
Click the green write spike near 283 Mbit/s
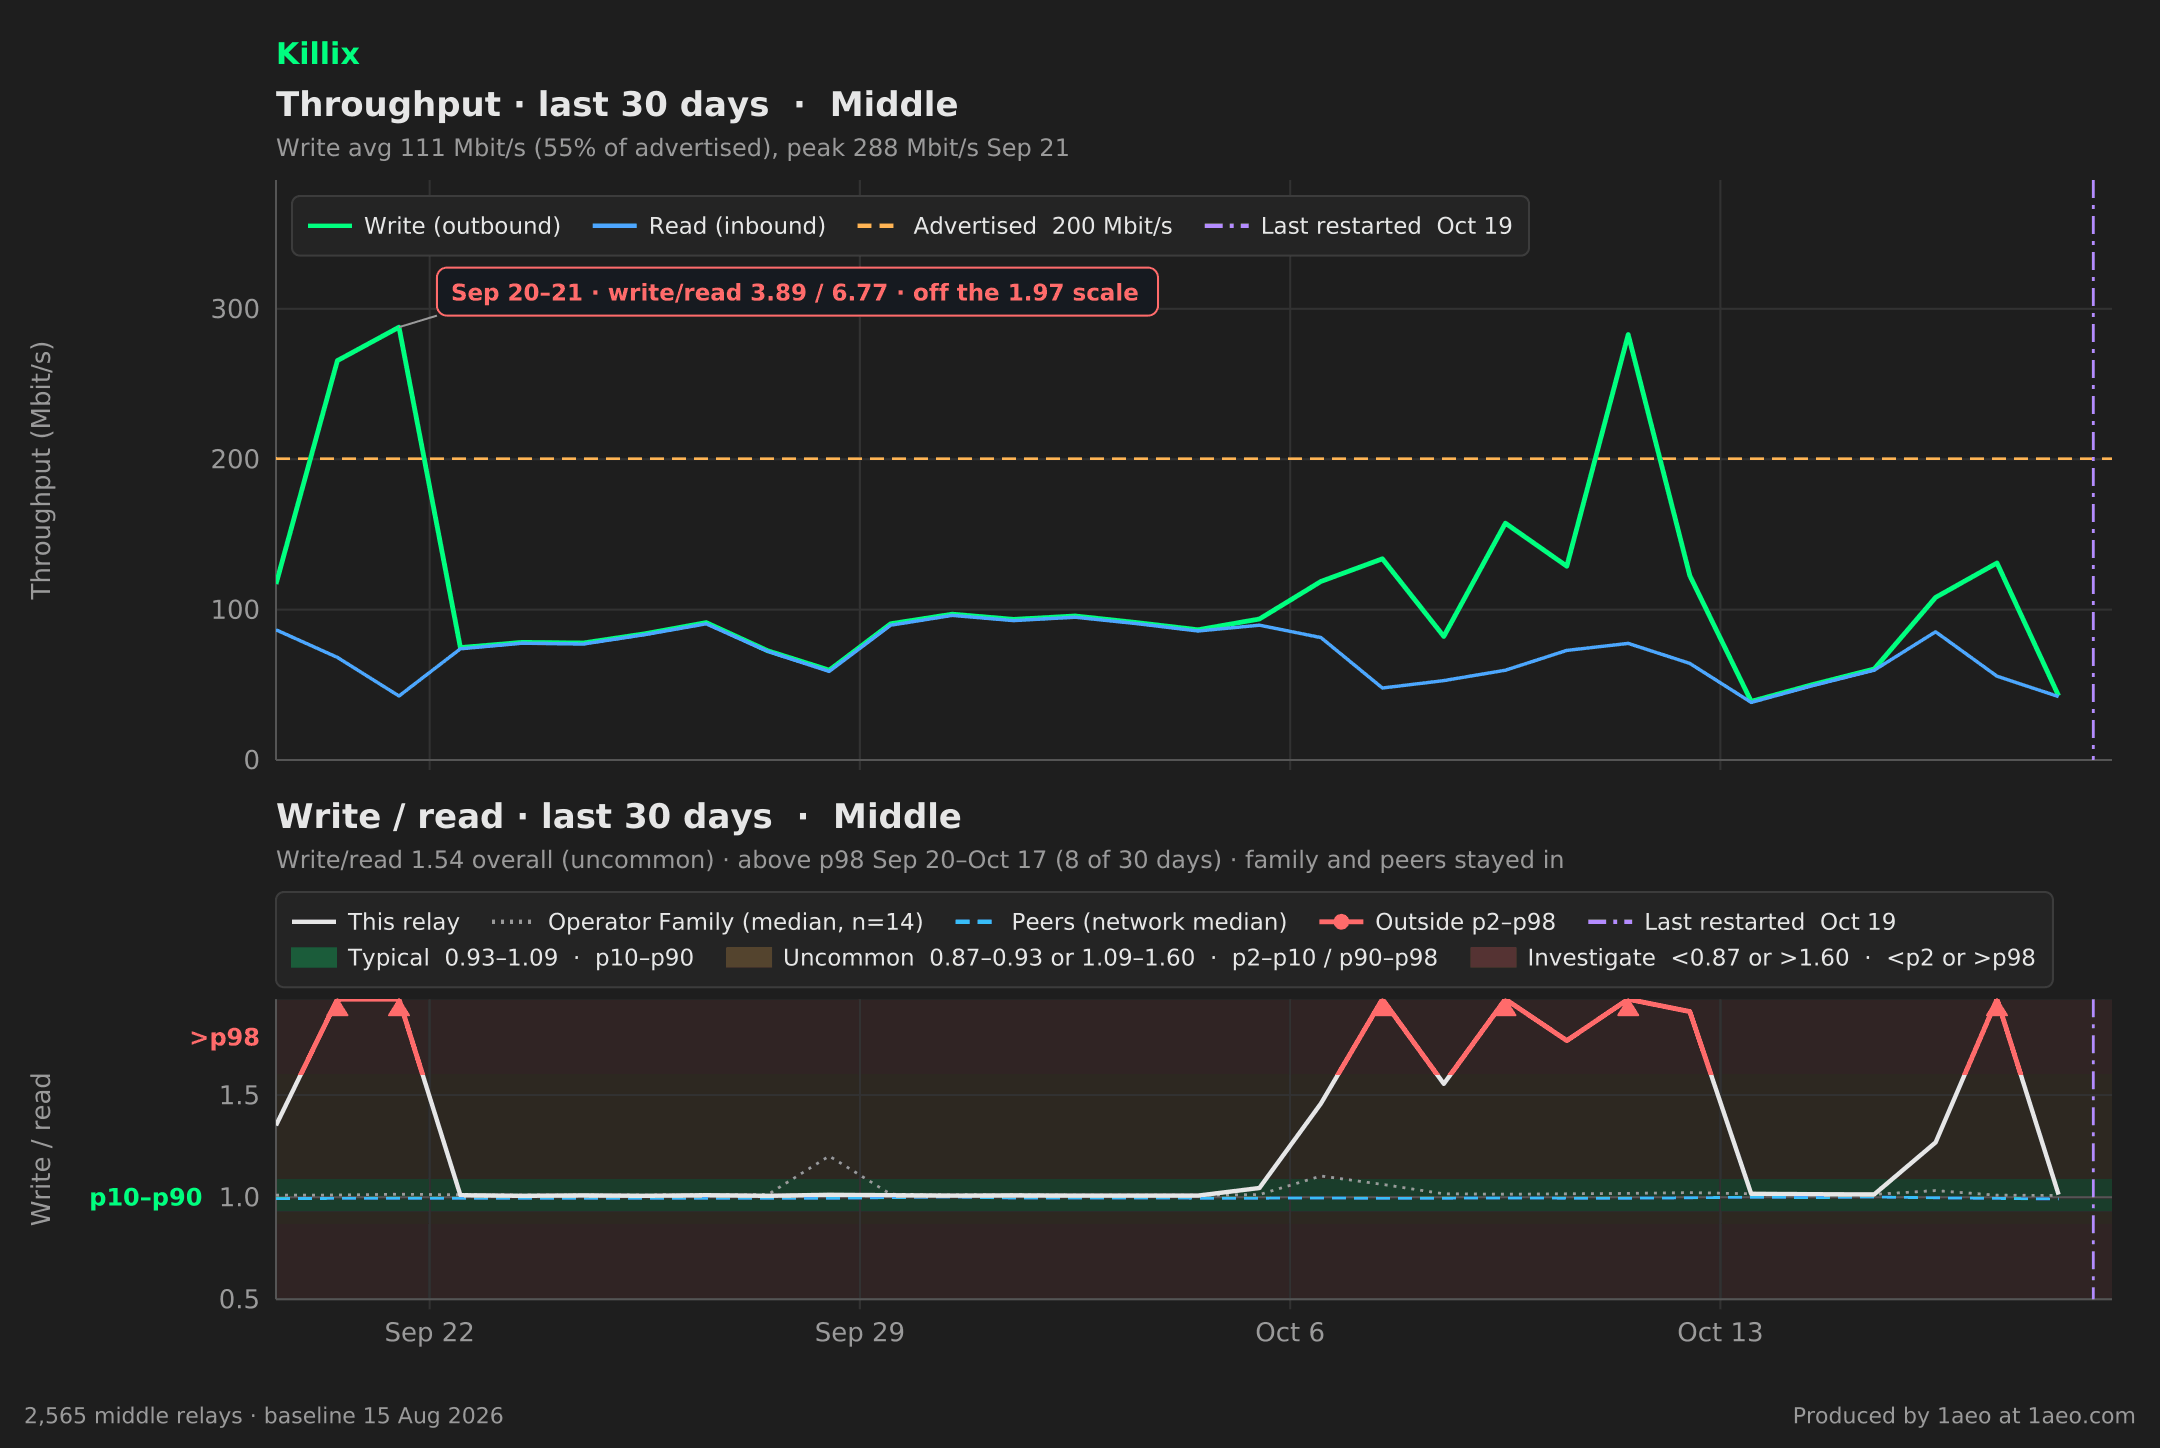click(1628, 334)
